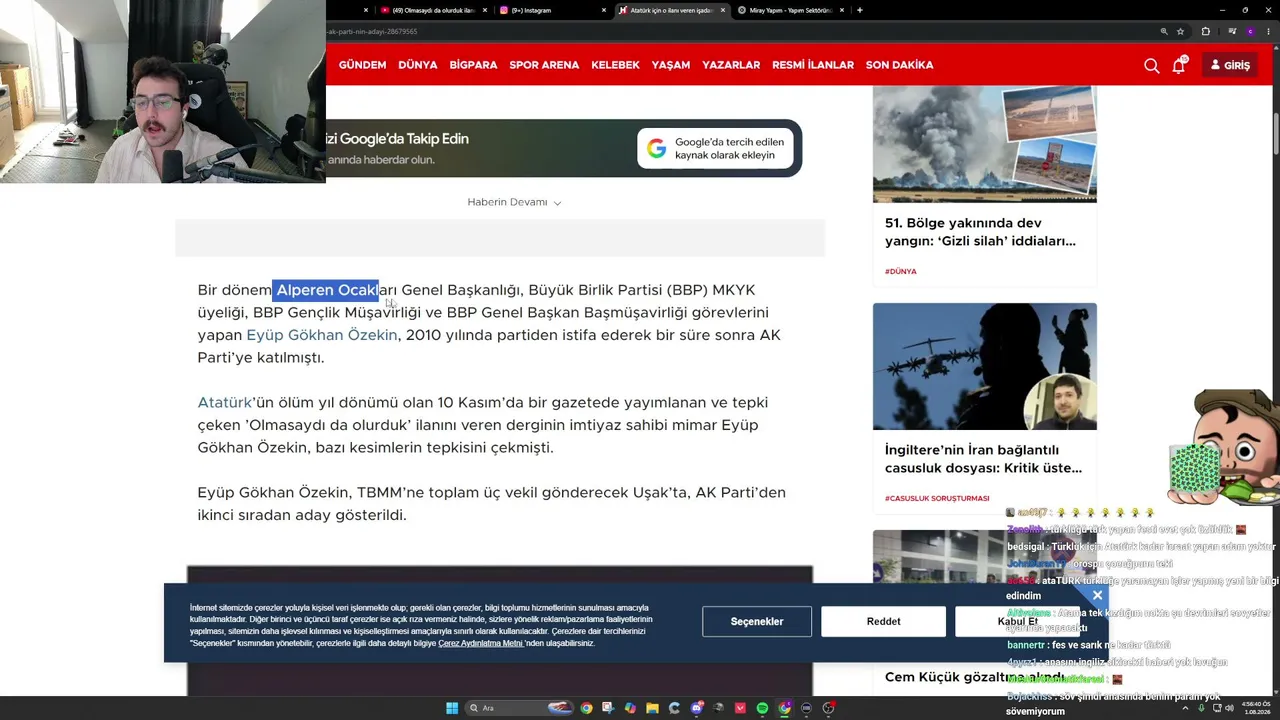Open the notifications bell icon
Screen dimensions: 1280x720
1179,65
